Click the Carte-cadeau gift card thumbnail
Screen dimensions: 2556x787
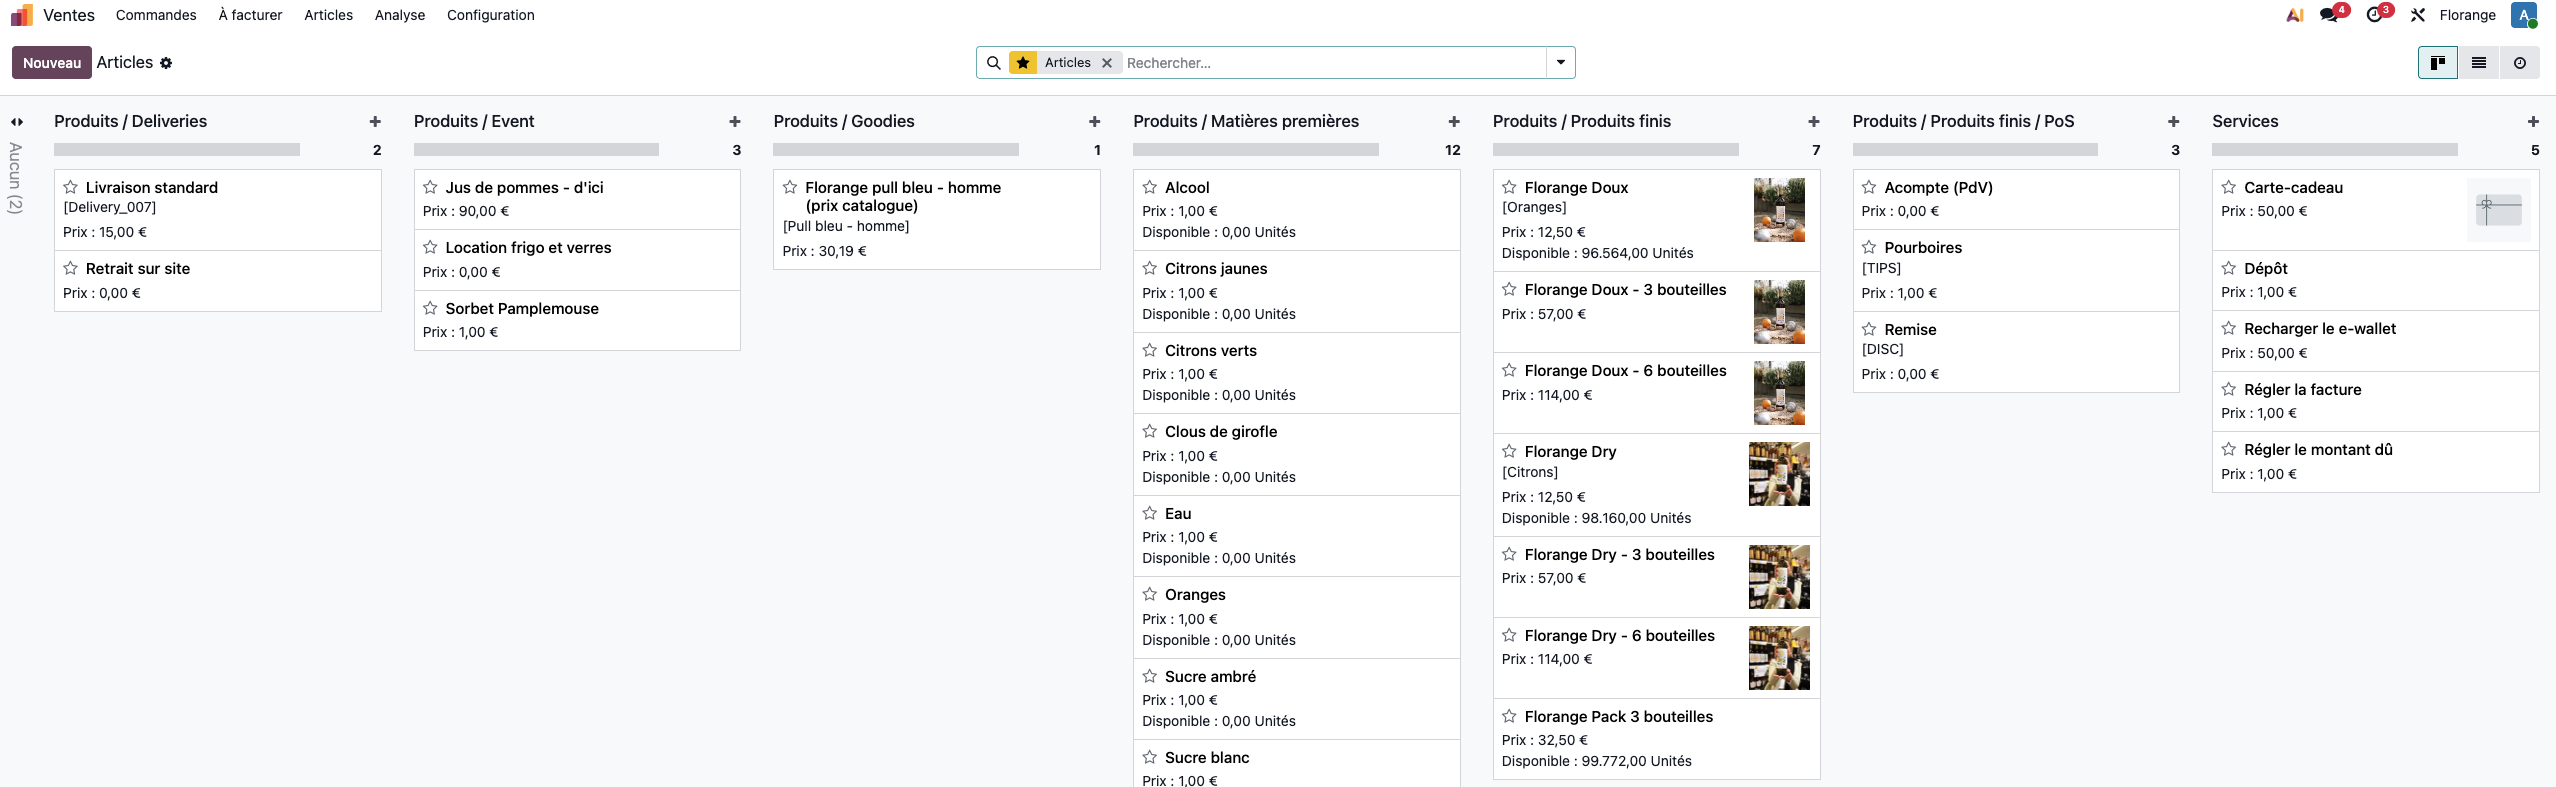coord(2498,210)
